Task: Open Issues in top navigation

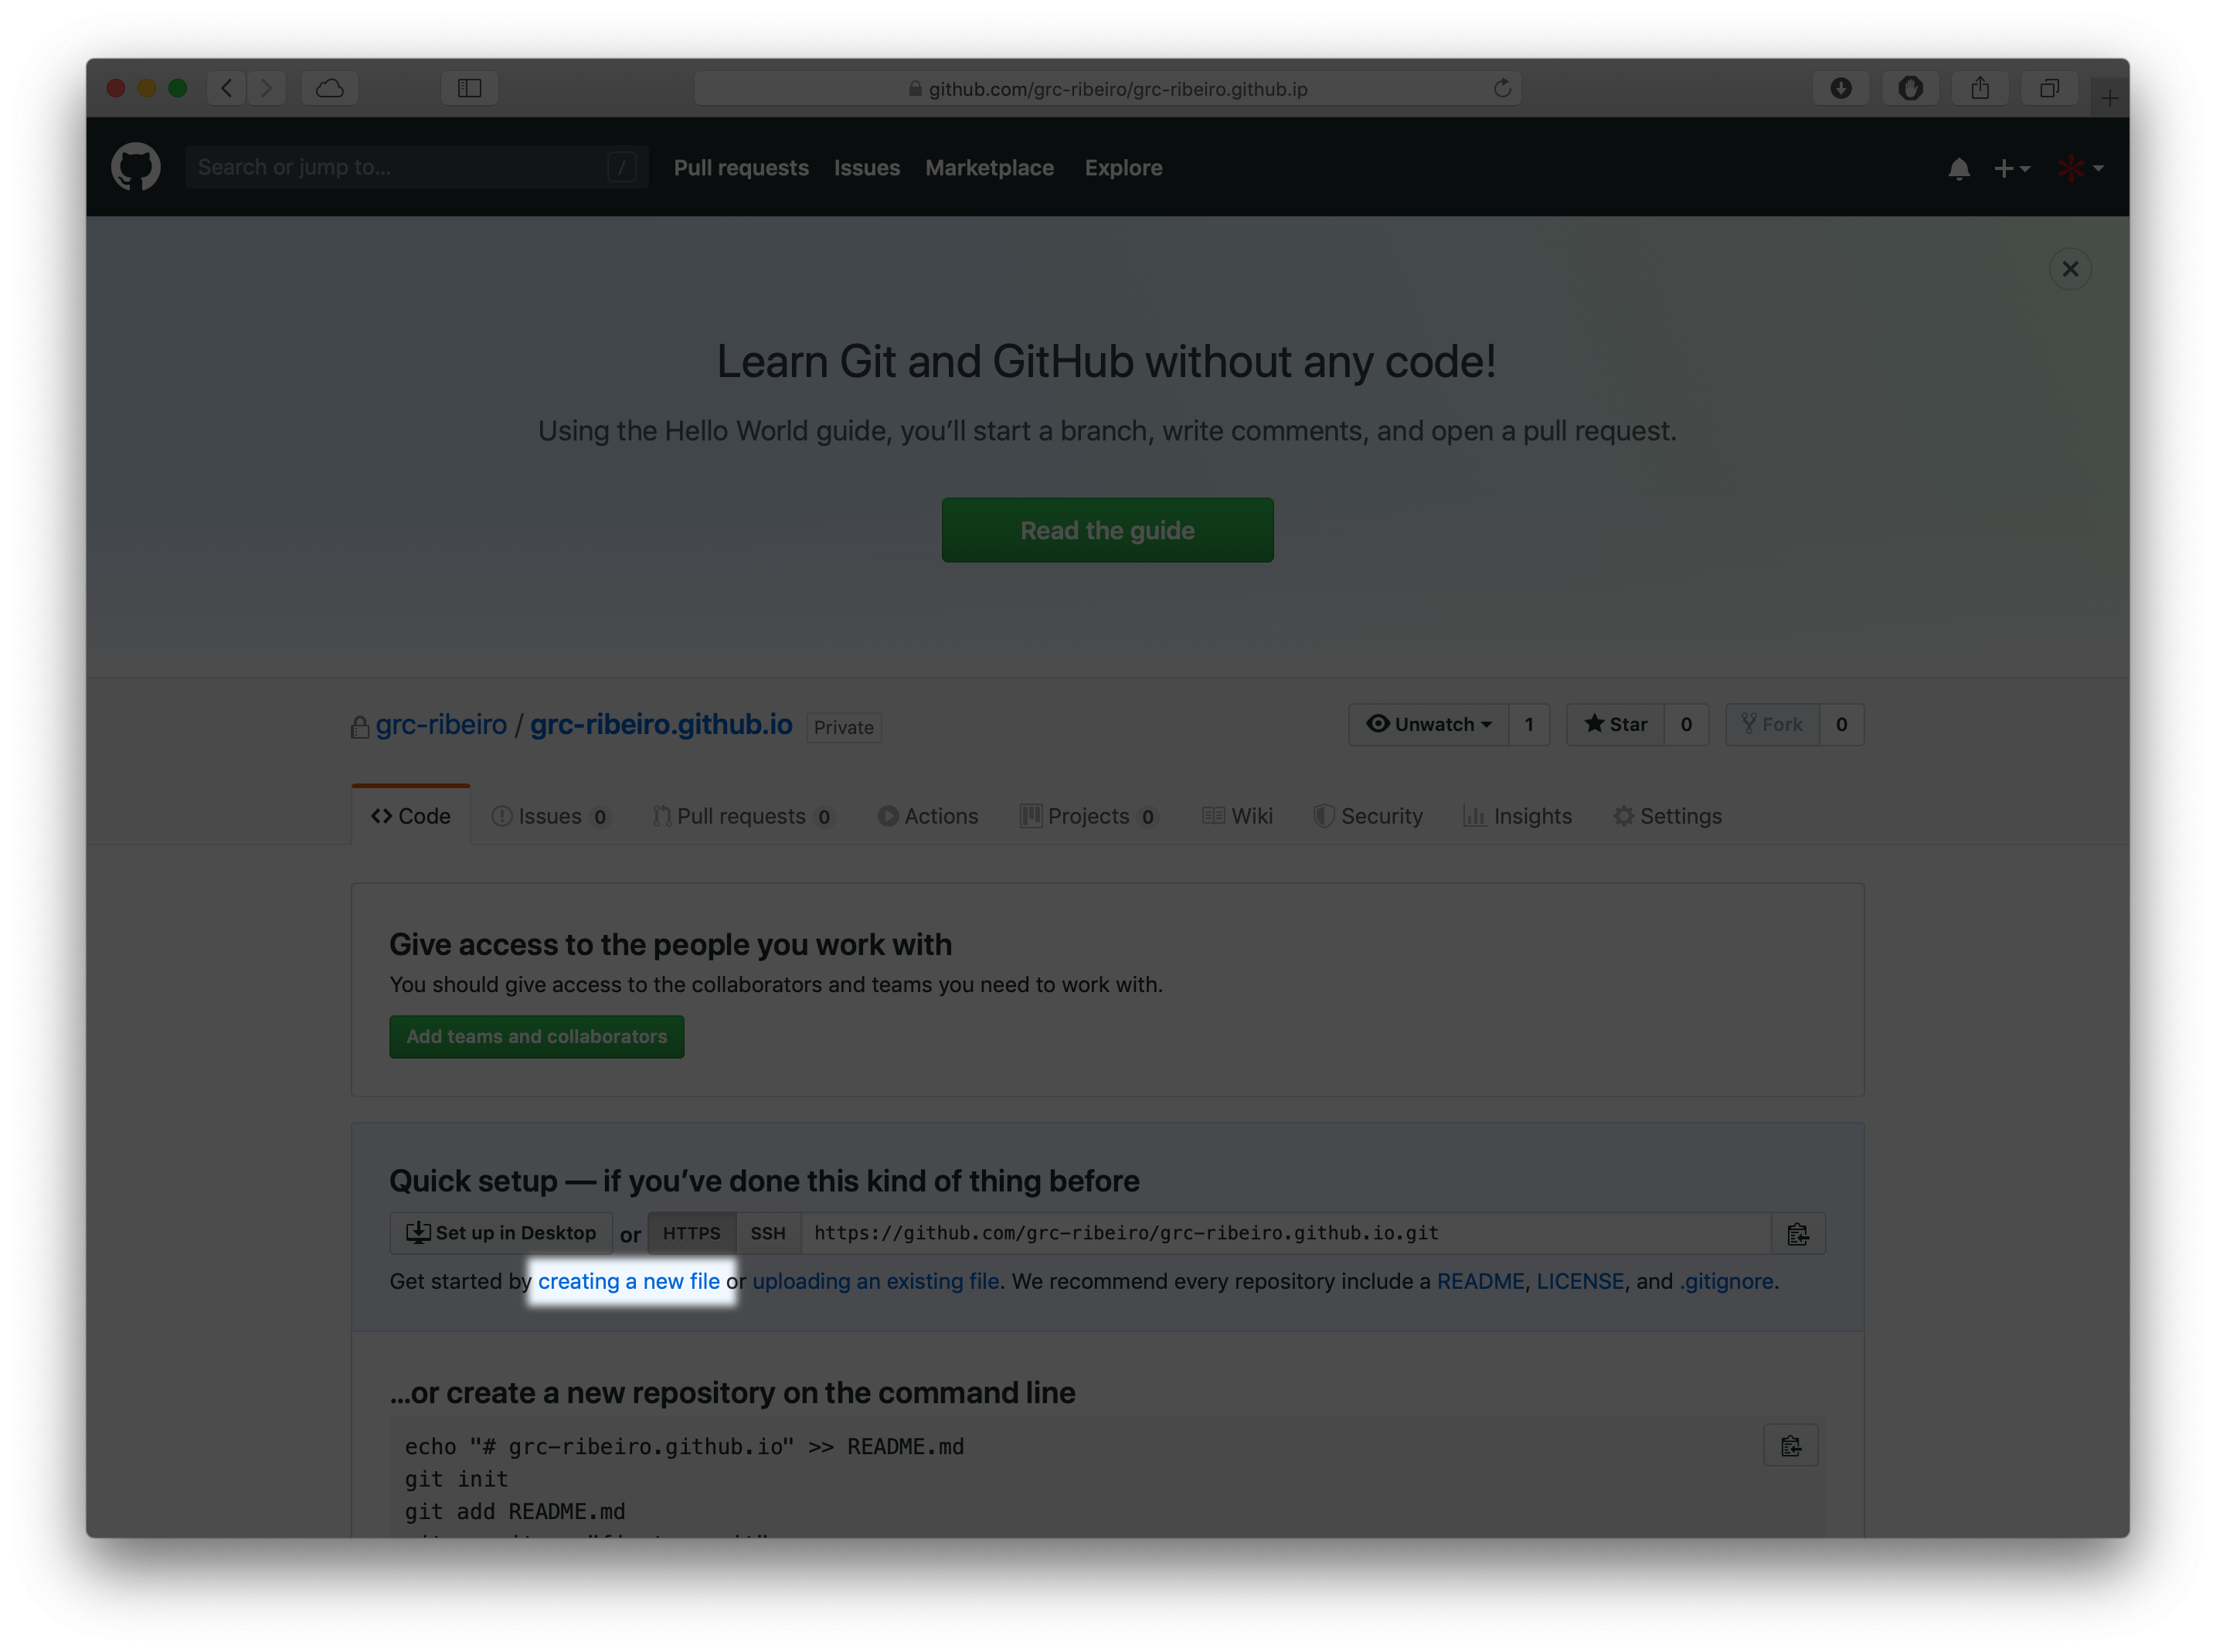Action: (x=866, y=168)
